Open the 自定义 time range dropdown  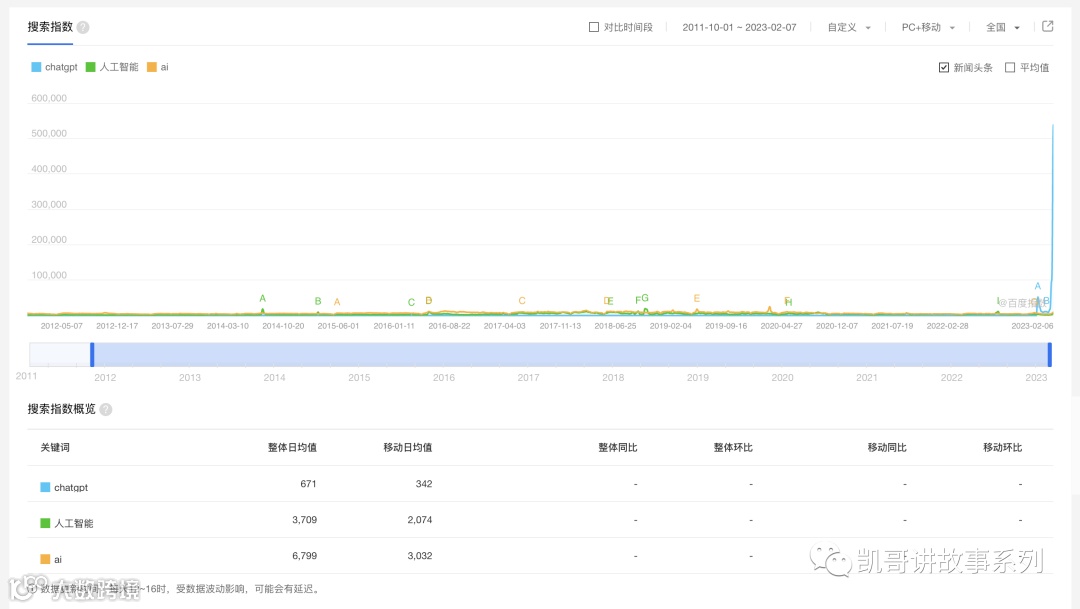(849, 27)
